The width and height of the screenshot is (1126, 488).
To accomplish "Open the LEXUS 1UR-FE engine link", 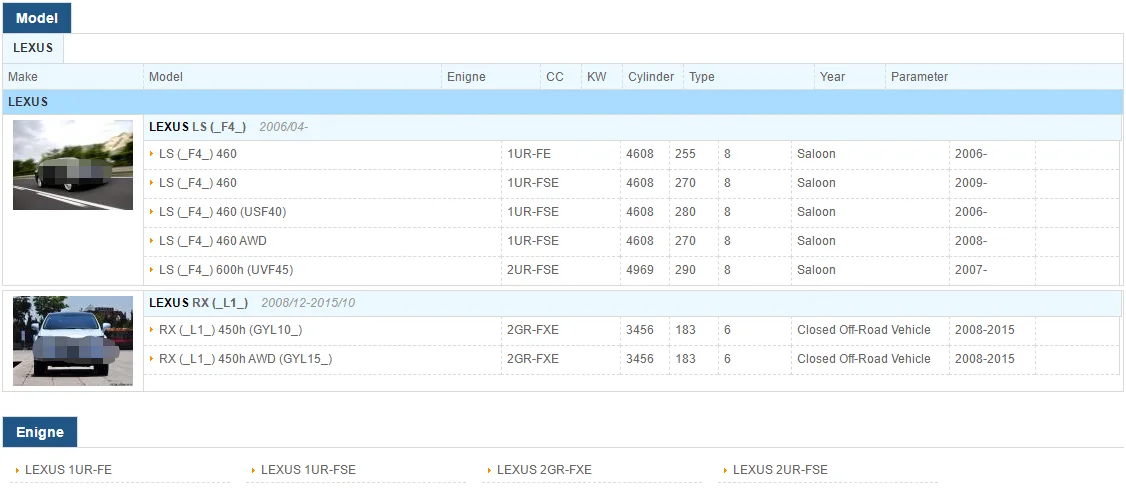I will pos(68,470).
